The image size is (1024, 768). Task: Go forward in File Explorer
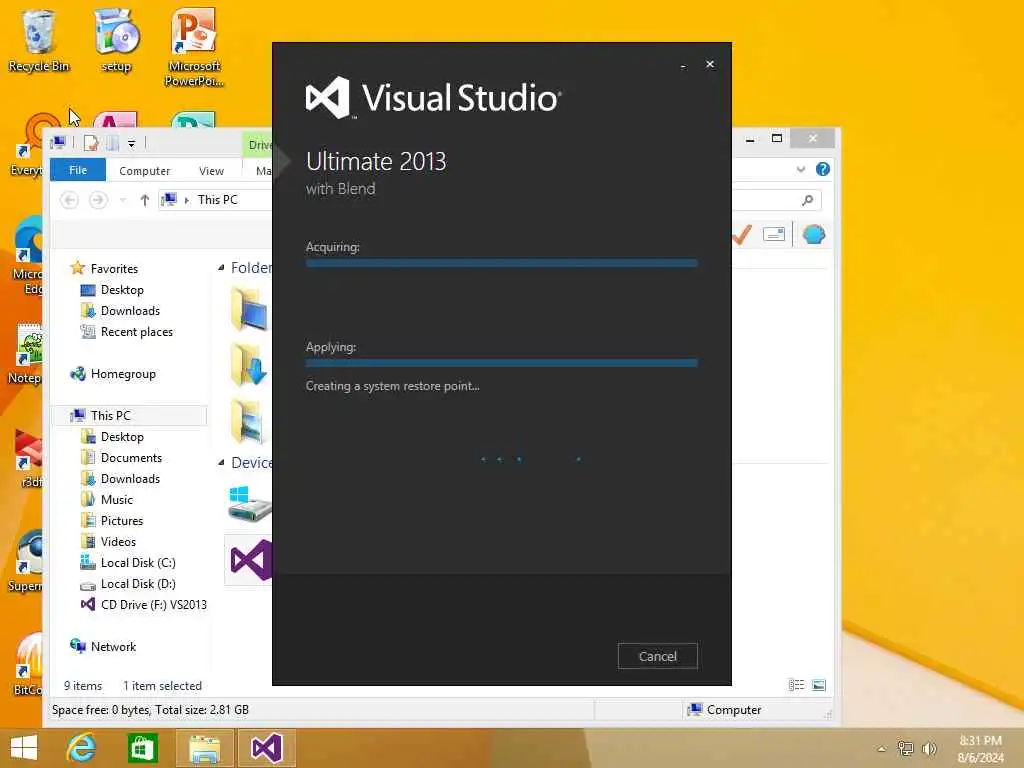(98, 200)
